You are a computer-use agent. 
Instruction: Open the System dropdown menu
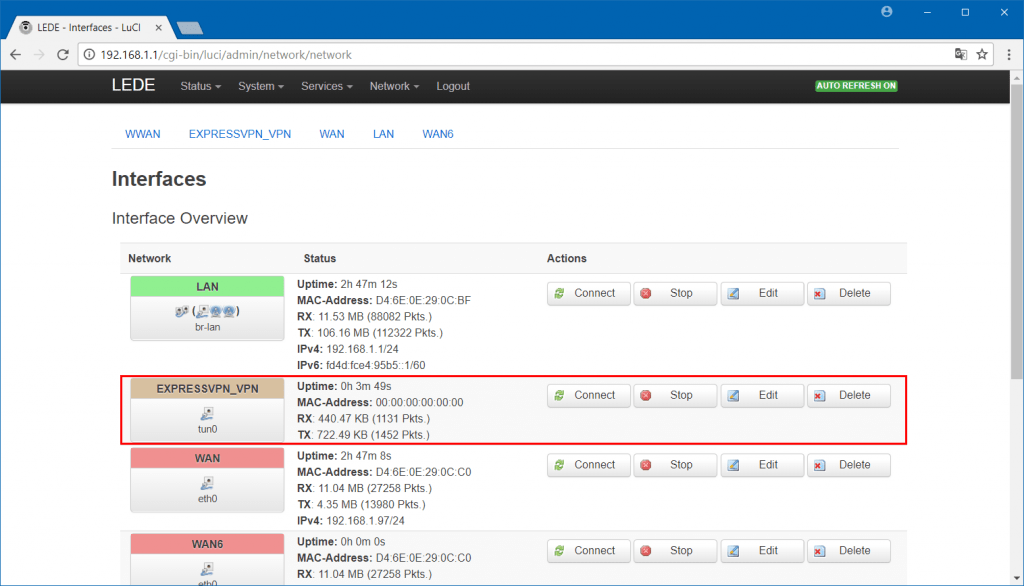click(x=260, y=86)
